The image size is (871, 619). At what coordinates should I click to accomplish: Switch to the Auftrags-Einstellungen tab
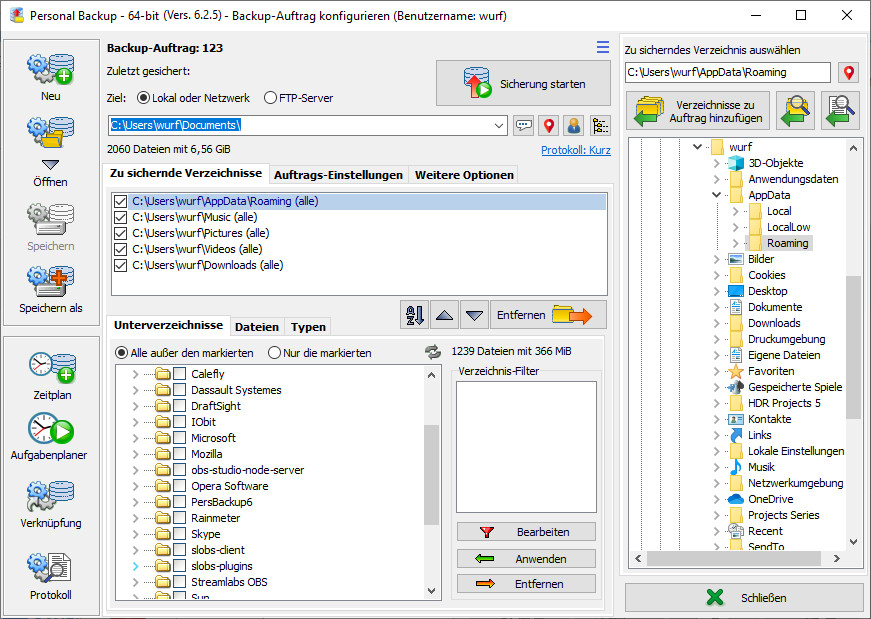[338, 175]
